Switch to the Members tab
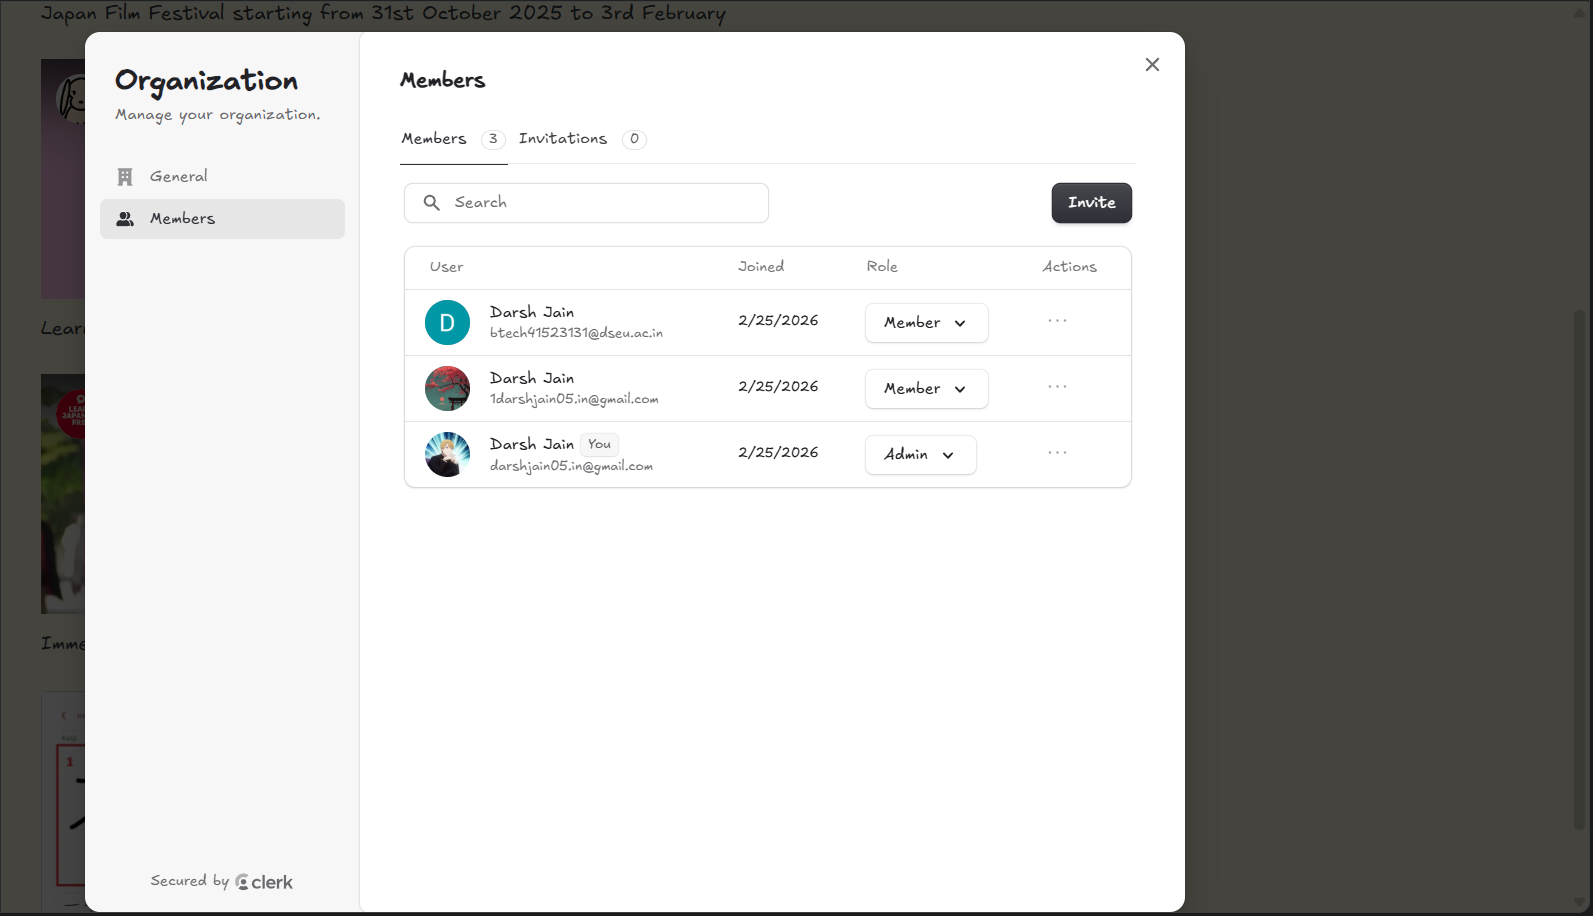This screenshot has height=916, width=1593. (x=453, y=139)
